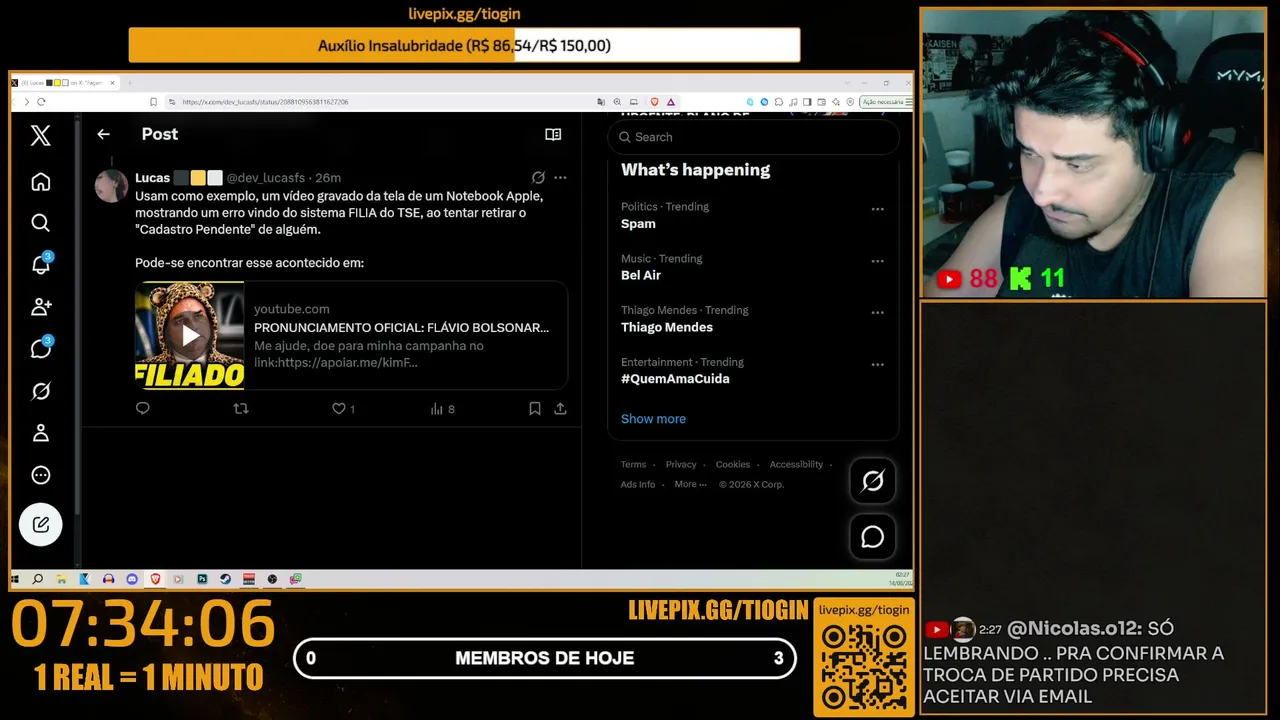Open the Follow people sidebar icon

(x=40, y=307)
